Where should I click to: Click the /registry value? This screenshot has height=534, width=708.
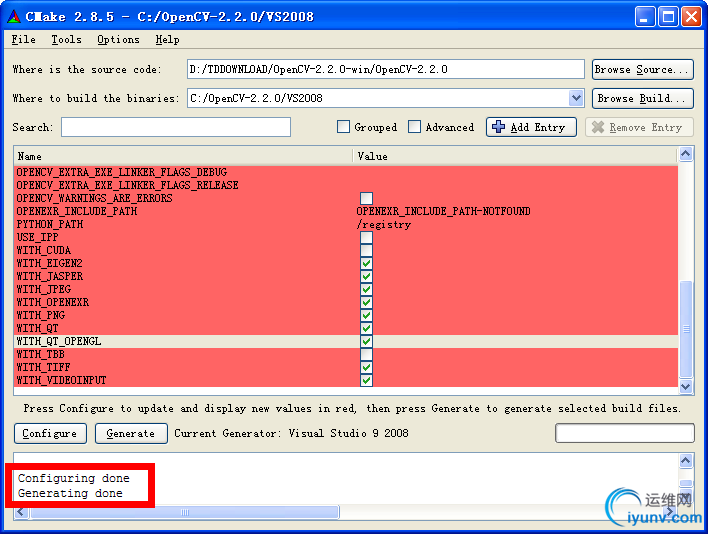(384, 224)
